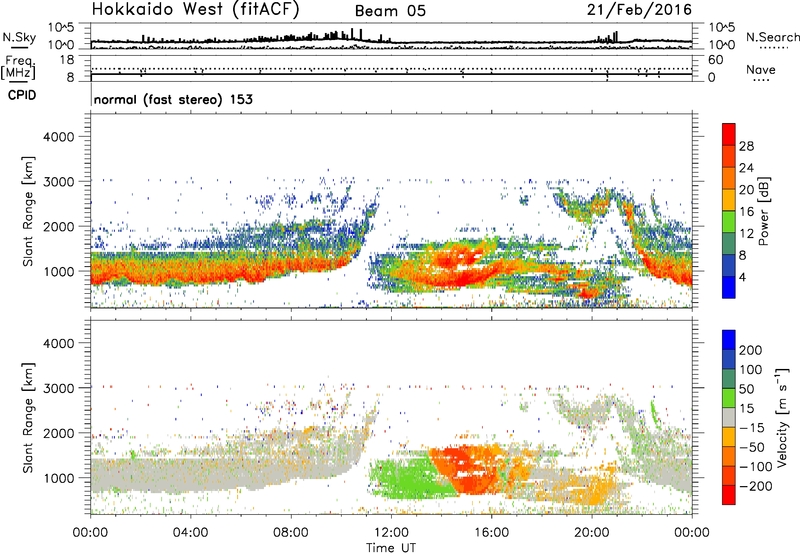Select the 'normal (fast stereo) 153' text
Screen dimensions: 800x554
tap(173, 99)
